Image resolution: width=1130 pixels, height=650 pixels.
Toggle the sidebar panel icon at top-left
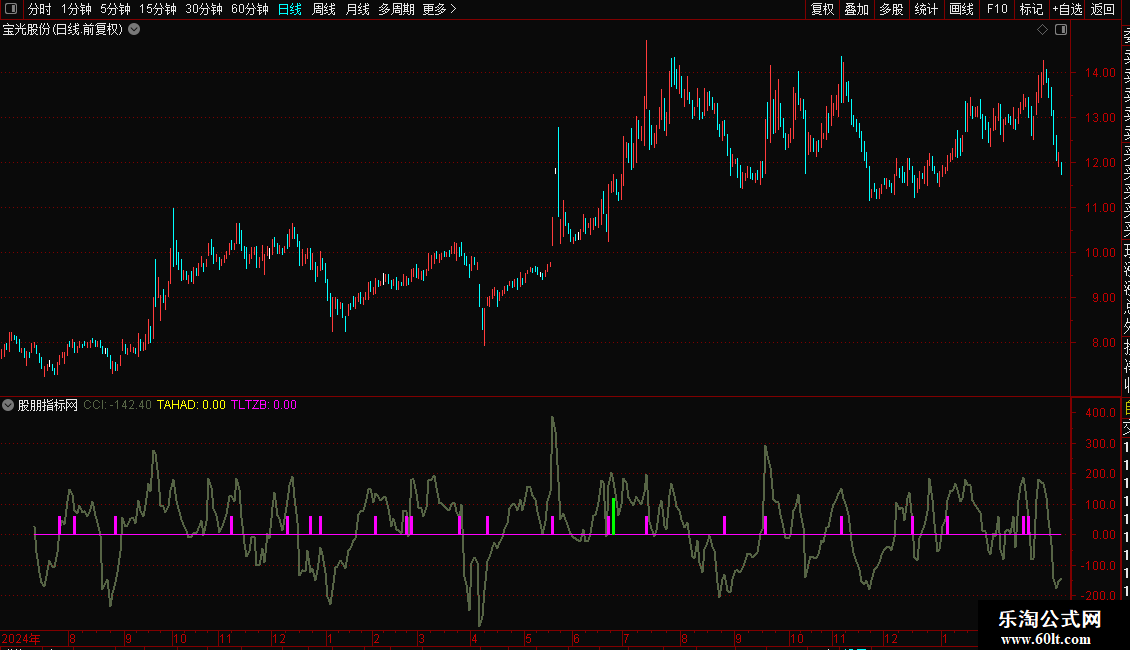coord(11,9)
